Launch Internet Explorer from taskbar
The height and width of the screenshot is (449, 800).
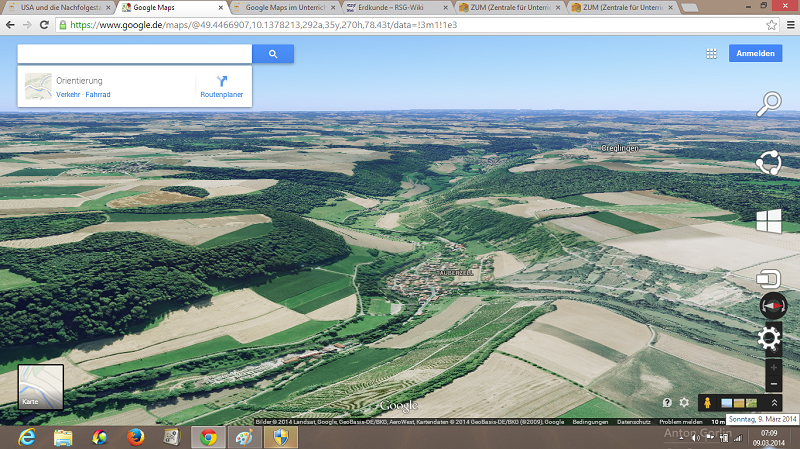27,437
